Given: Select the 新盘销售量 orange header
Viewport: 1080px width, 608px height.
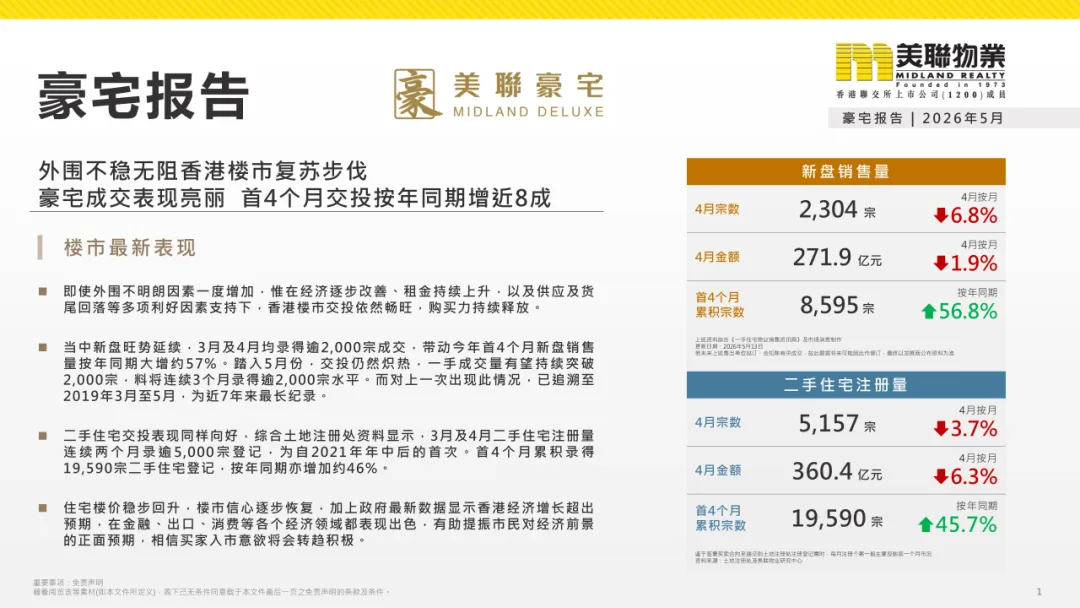Looking at the screenshot, I should (846, 171).
